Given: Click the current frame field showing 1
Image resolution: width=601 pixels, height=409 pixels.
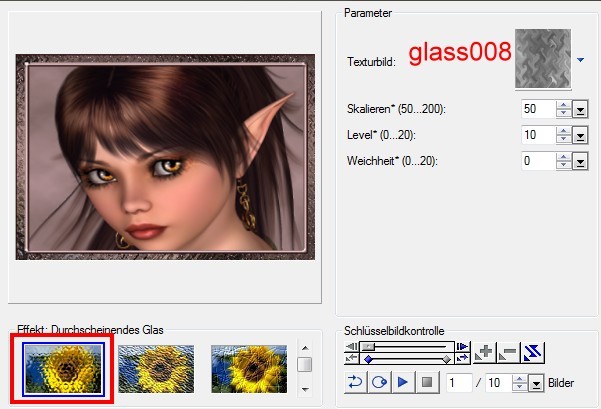Looking at the screenshot, I should click(x=459, y=383).
